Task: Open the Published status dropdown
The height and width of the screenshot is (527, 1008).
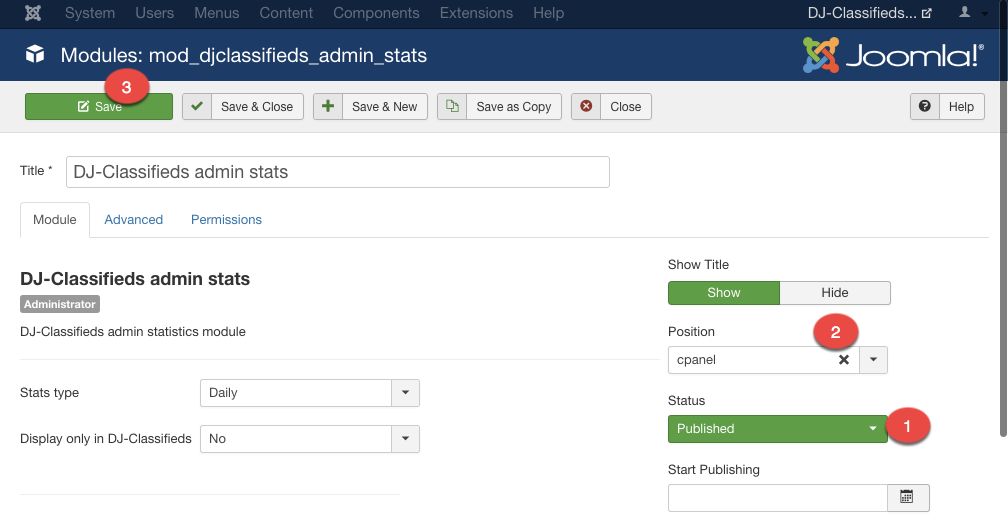Action: (x=778, y=429)
